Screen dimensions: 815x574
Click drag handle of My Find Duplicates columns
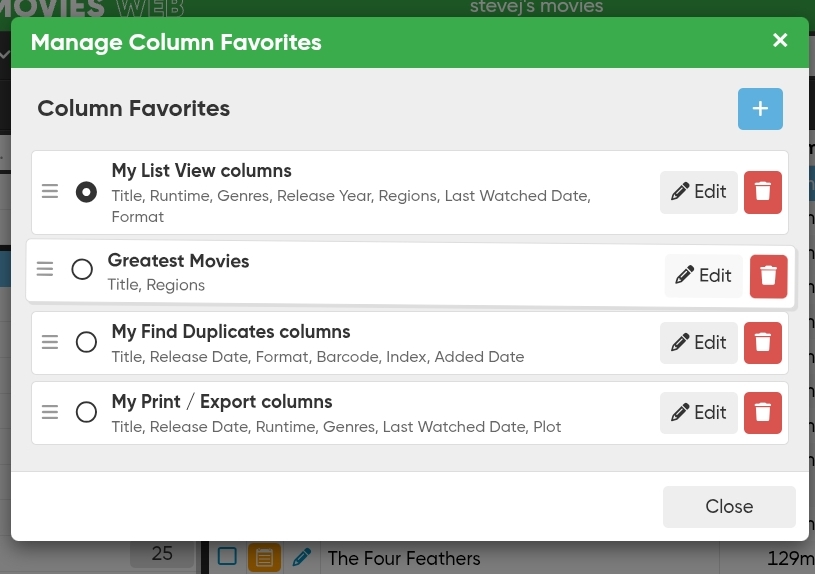pyautogui.click(x=50, y=343)
